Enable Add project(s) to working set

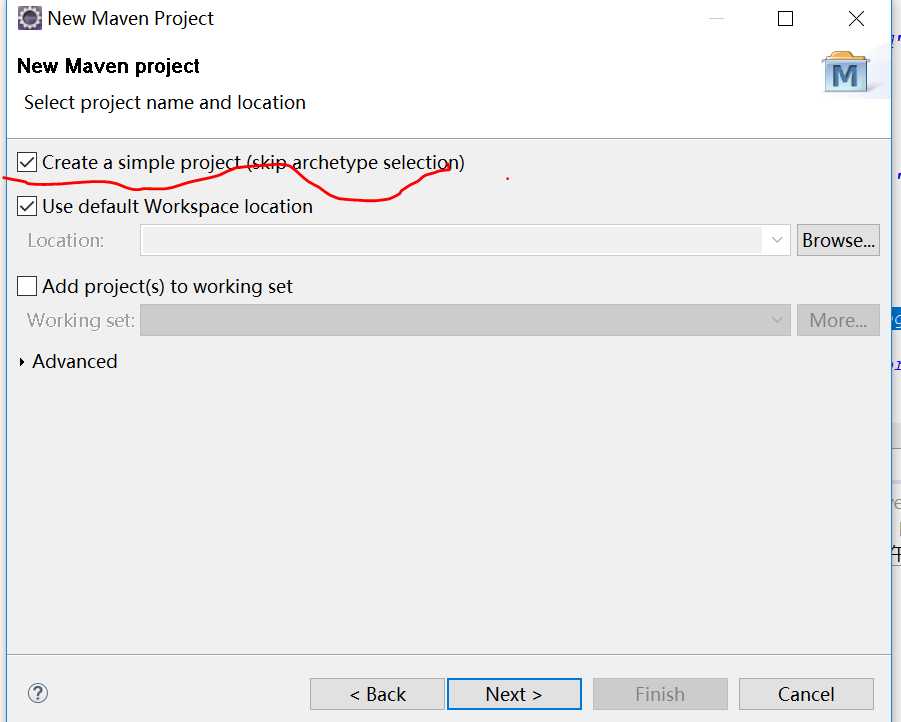(27, 286)
